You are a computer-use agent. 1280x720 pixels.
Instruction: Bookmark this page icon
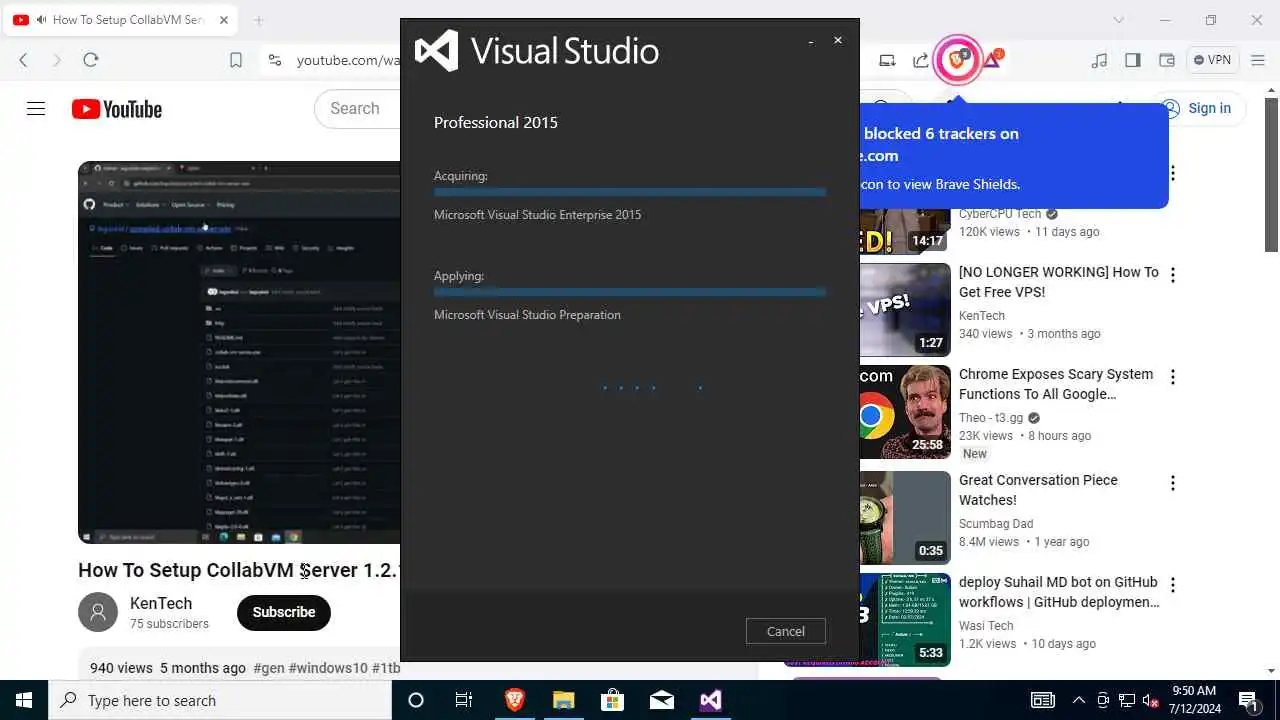tap(236, 60)
